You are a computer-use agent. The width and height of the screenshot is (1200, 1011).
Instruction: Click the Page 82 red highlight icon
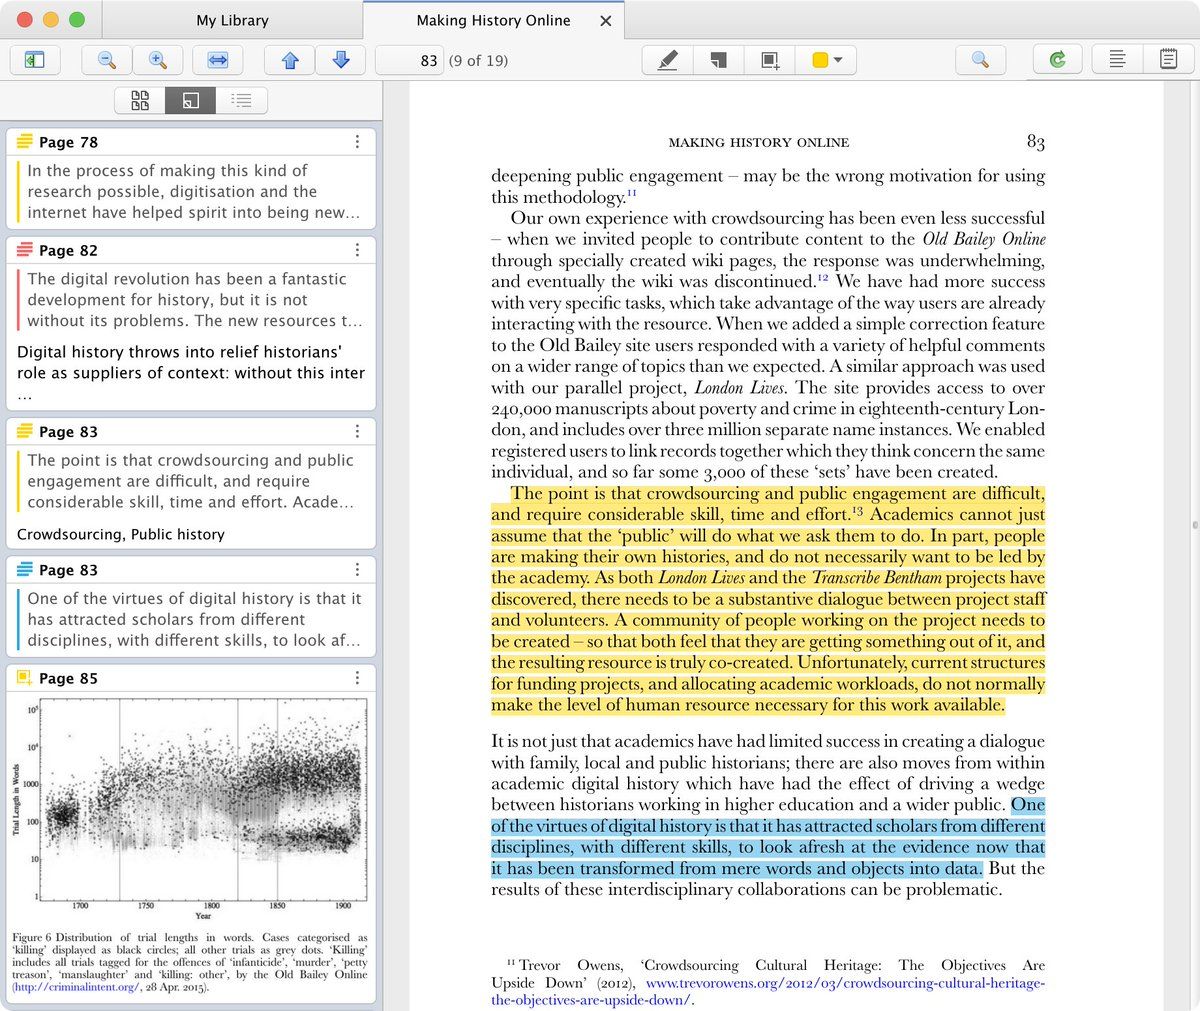click(25, 250)
